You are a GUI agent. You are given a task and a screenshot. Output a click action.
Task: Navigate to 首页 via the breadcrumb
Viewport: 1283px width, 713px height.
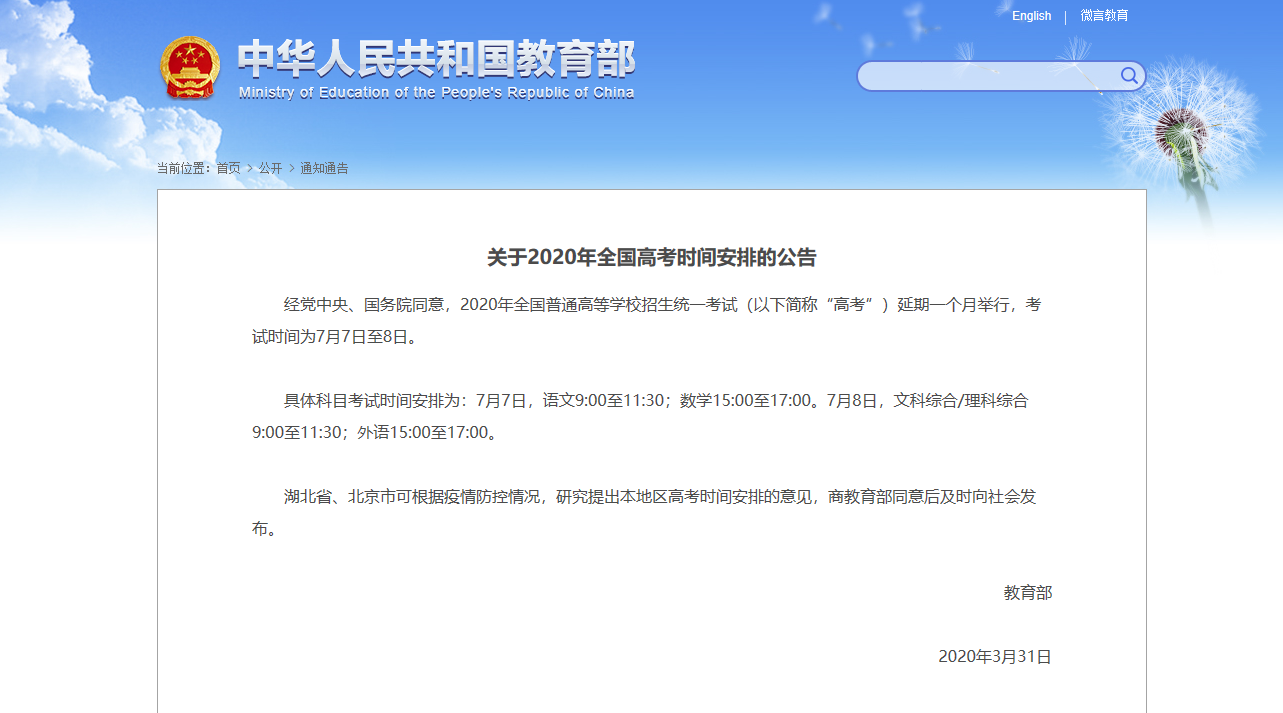click(x=228, y=168)
